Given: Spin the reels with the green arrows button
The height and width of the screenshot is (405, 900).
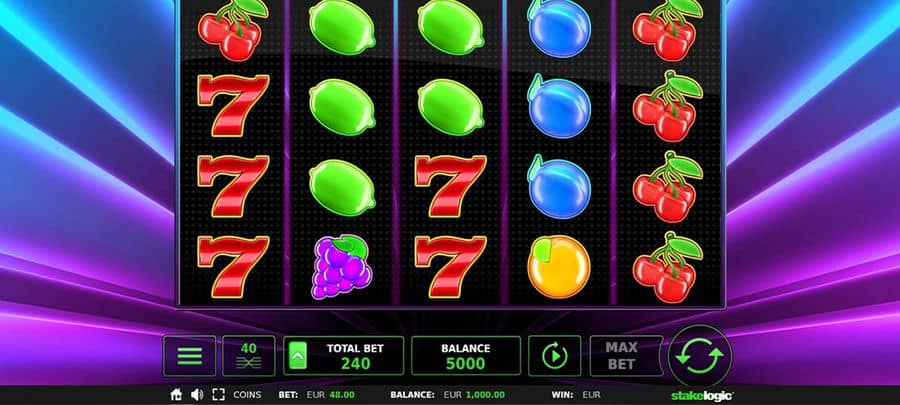Looking at the screenshot, I should point(700,356).
